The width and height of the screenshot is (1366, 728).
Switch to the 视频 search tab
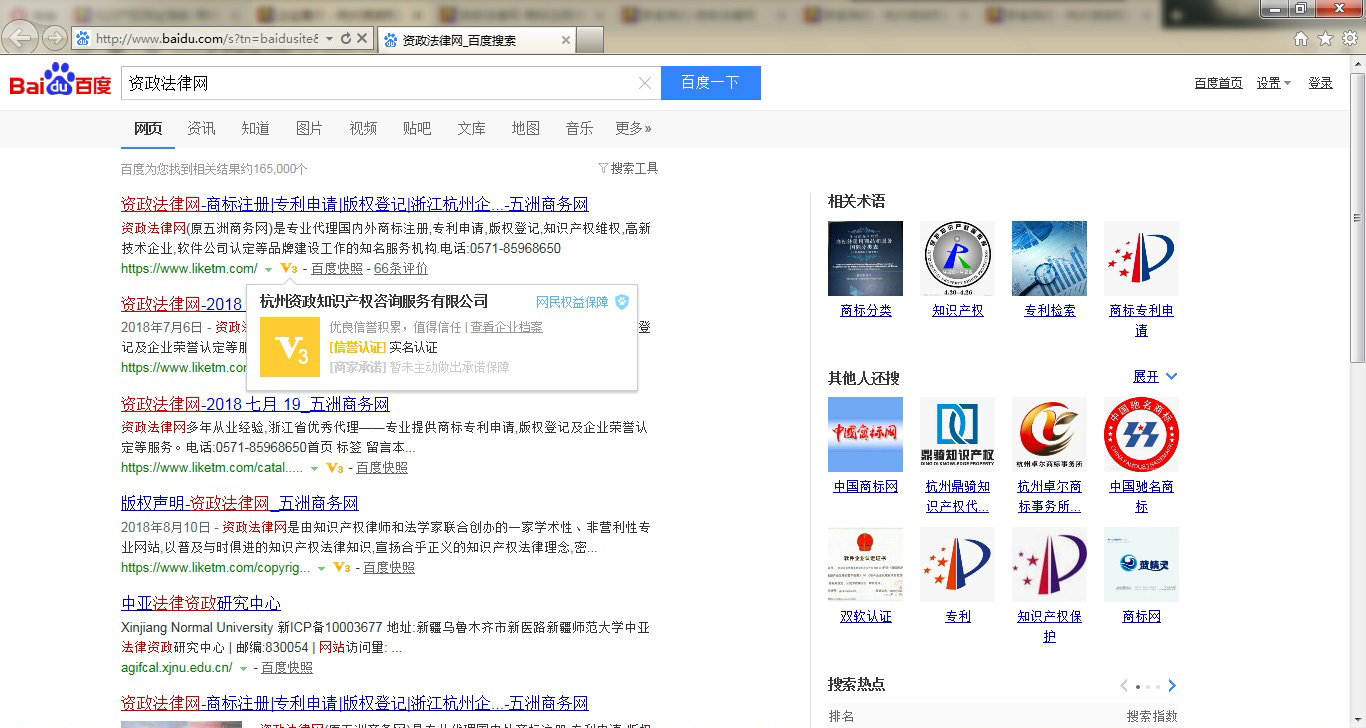click(x=363, y=128)
